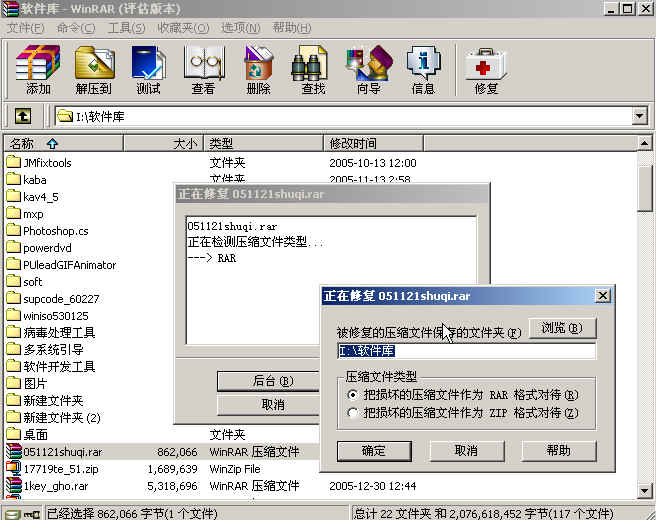The image size is (656, 520).
Task: Select the 多系统引导 folder row
Action: (53, 350)
